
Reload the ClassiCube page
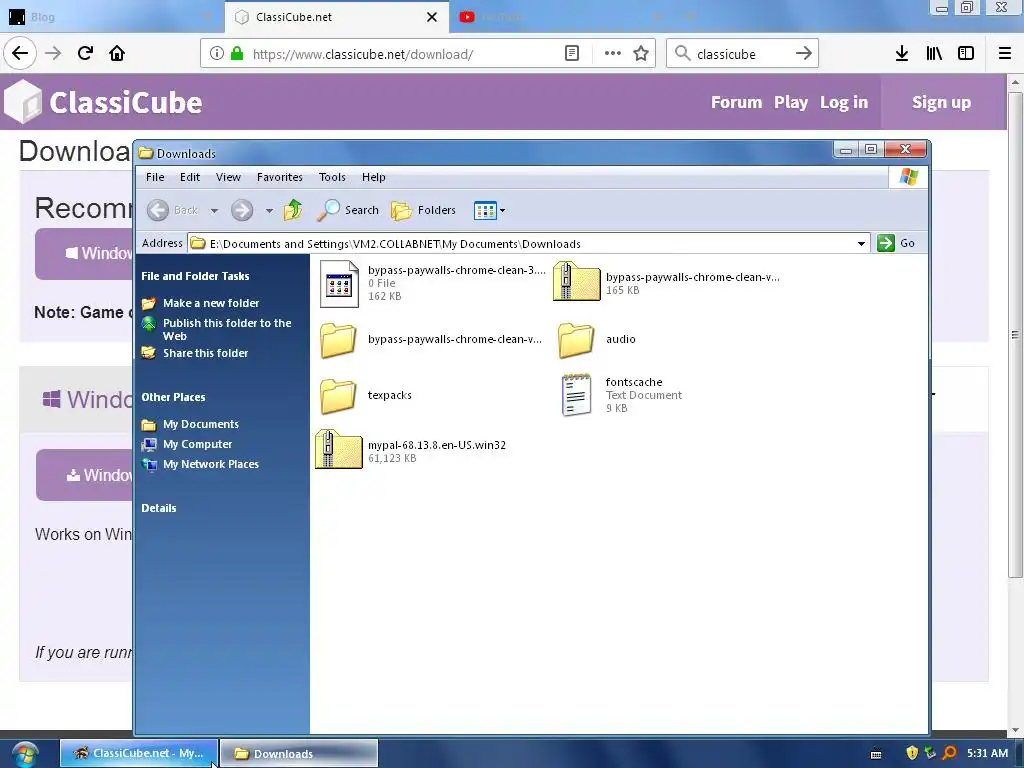pyautogui.click(x=85, y=53)
